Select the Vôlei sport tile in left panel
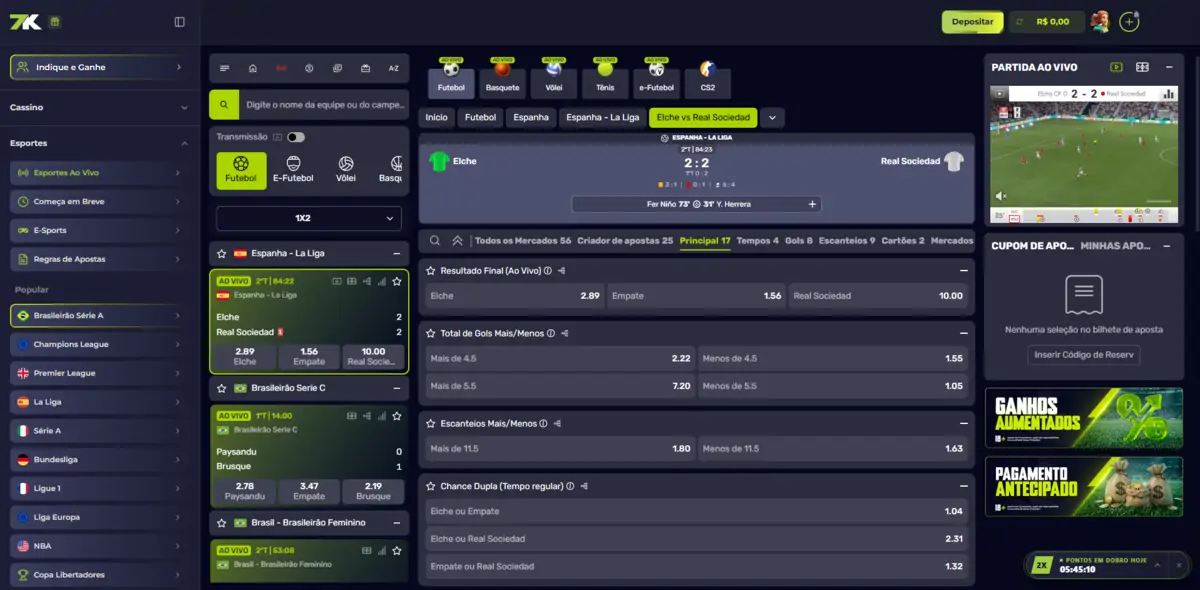Screen dimensions: 1200x590 (345, 171)
